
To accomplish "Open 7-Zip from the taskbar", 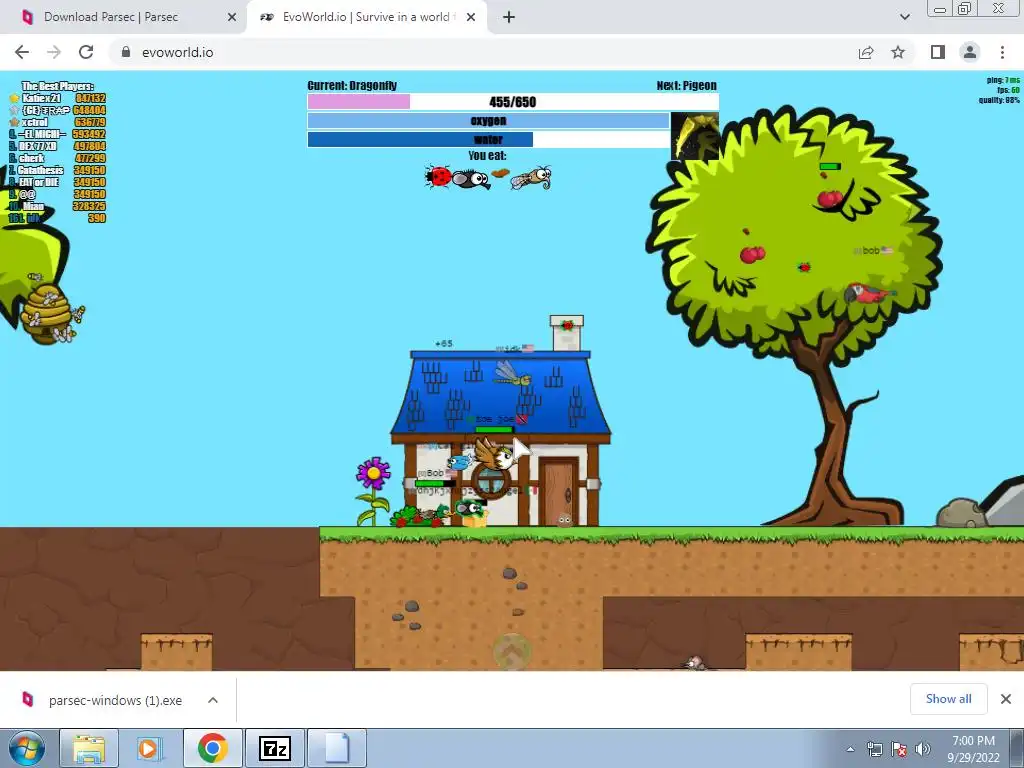I will pyautogui.click(x=275, y=749).
